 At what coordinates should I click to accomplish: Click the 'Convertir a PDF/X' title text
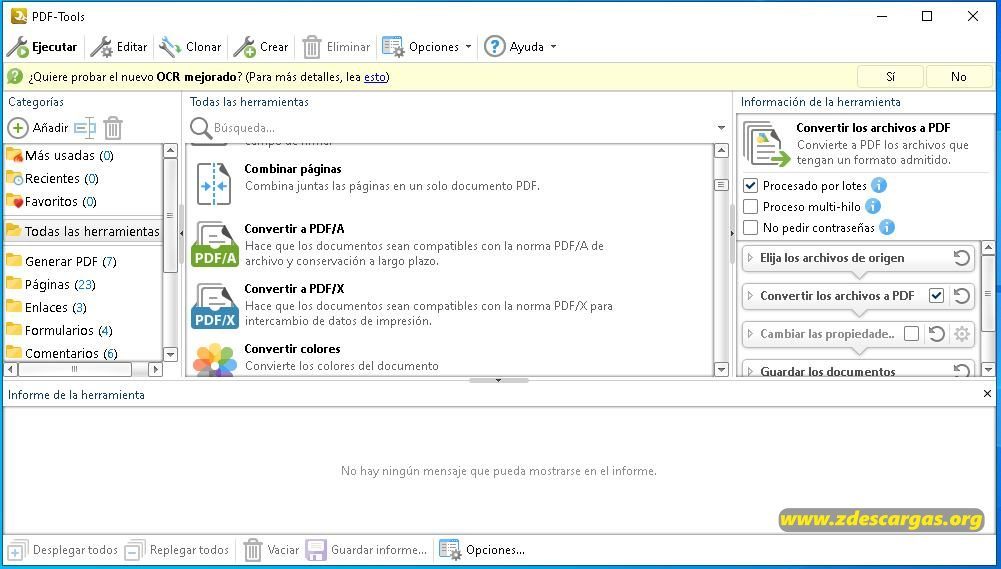294,289
